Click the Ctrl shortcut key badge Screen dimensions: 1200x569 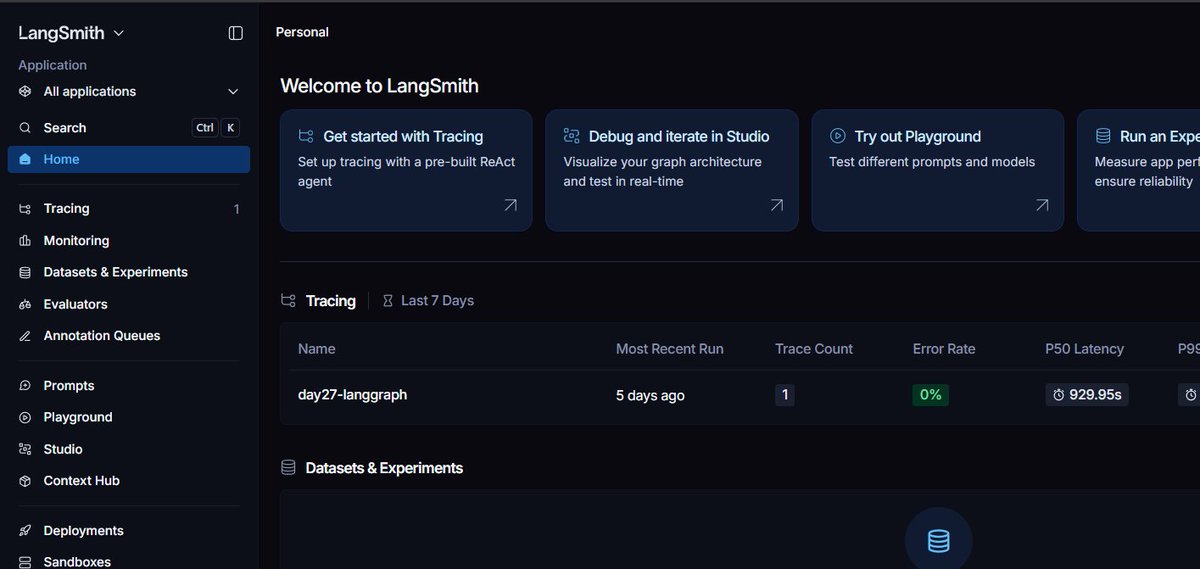[x=205, y=128]
